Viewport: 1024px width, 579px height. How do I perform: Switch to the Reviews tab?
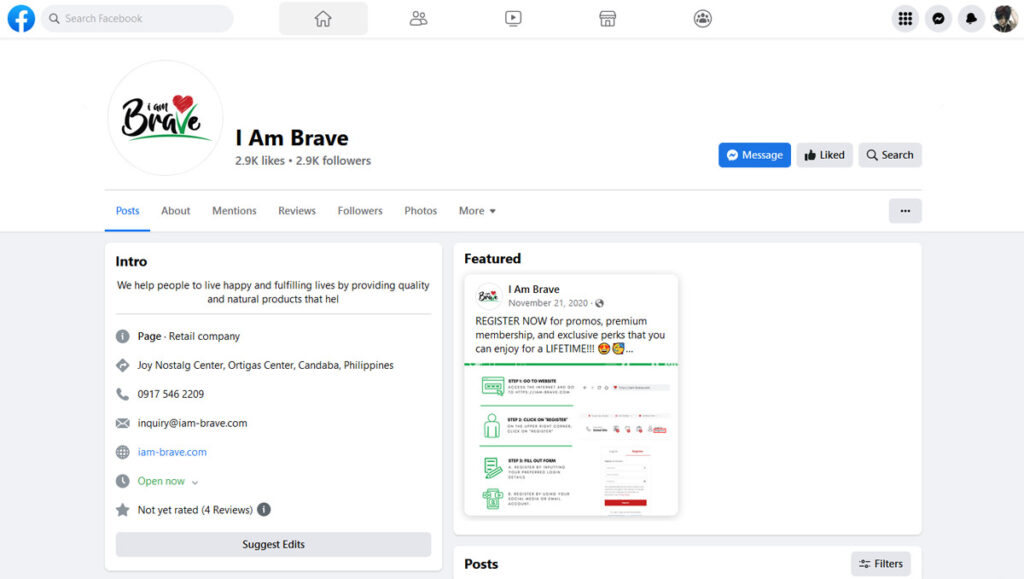pos(297,211)
